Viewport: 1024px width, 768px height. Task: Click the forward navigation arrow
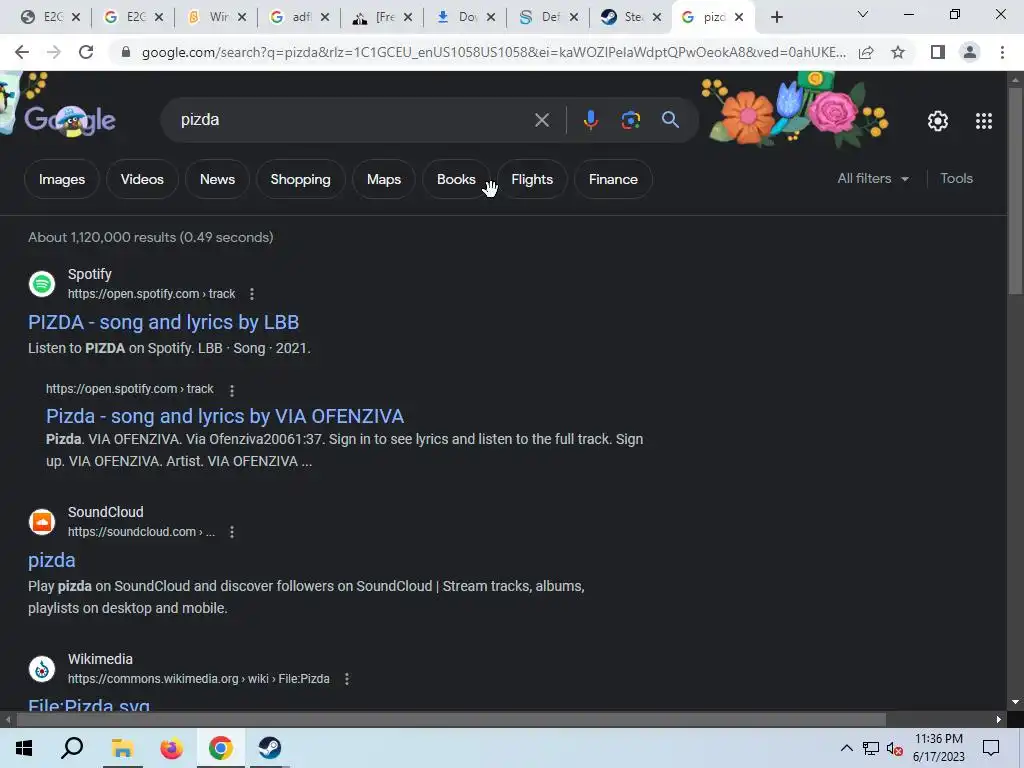[x=54, y=52]
